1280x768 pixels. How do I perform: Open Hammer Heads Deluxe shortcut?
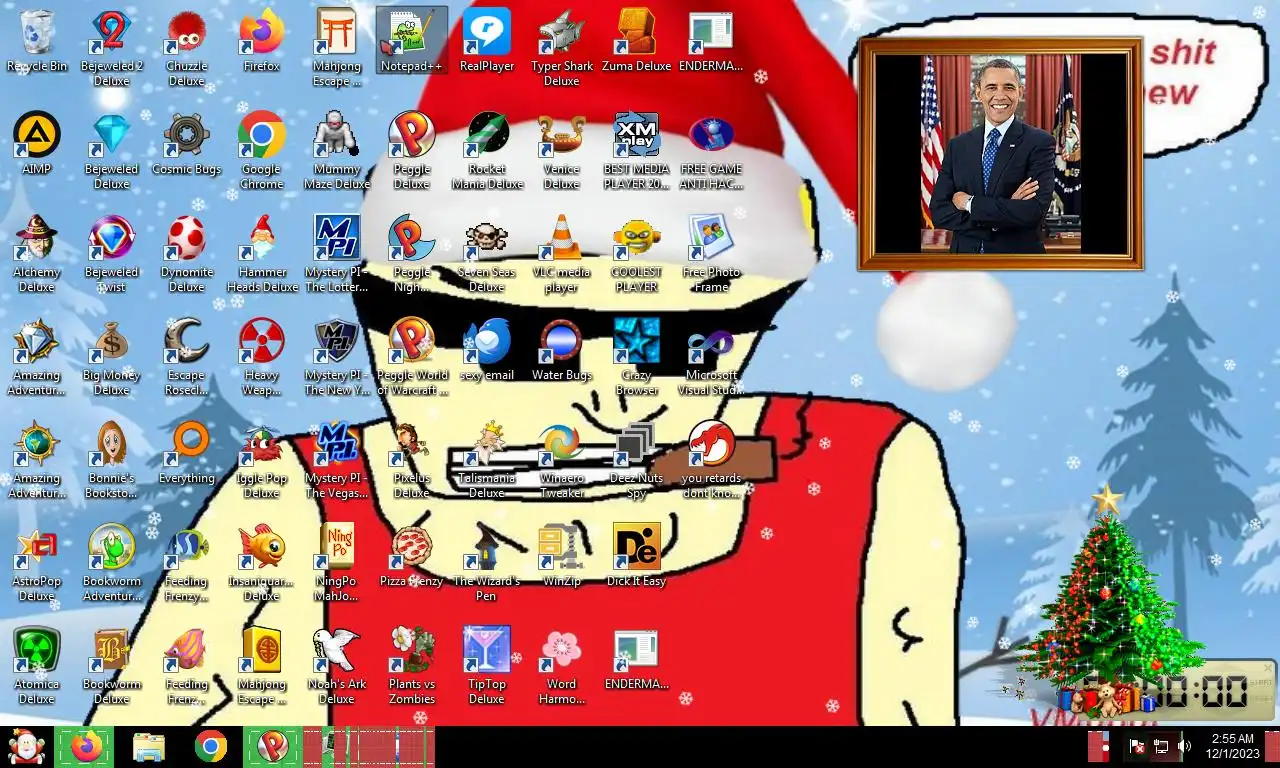262,252
